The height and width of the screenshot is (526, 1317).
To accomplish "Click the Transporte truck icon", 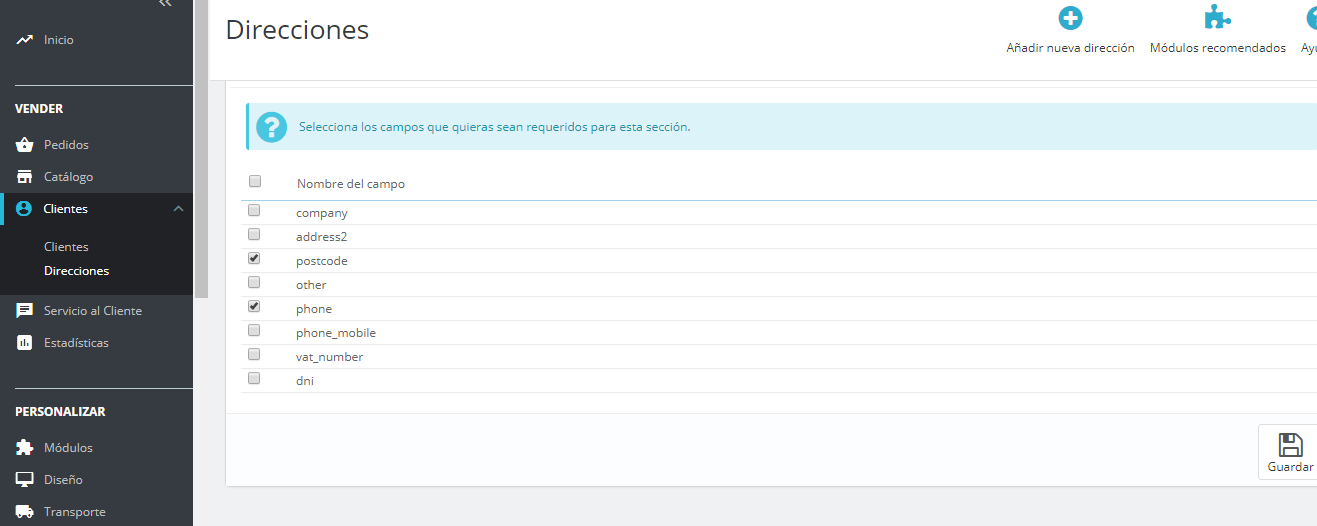I will click(25, 512).
